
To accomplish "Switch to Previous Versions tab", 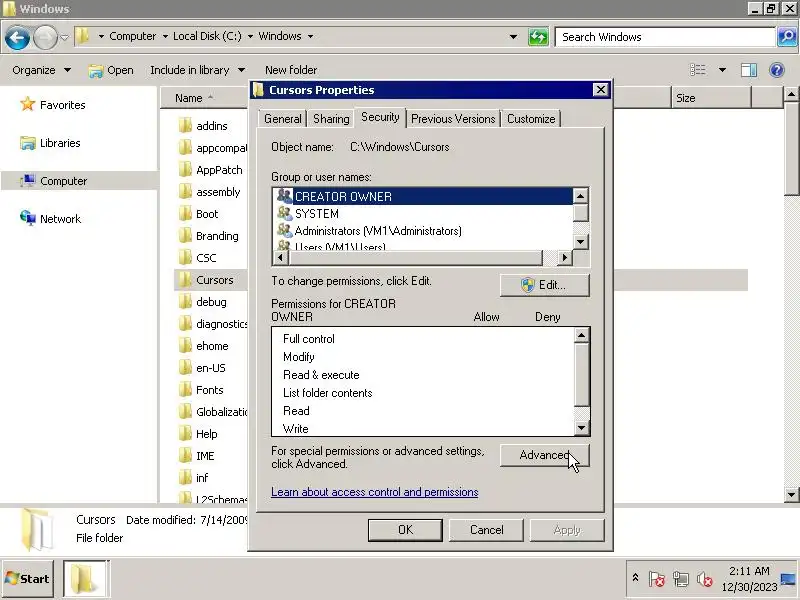I will [453, 119].
